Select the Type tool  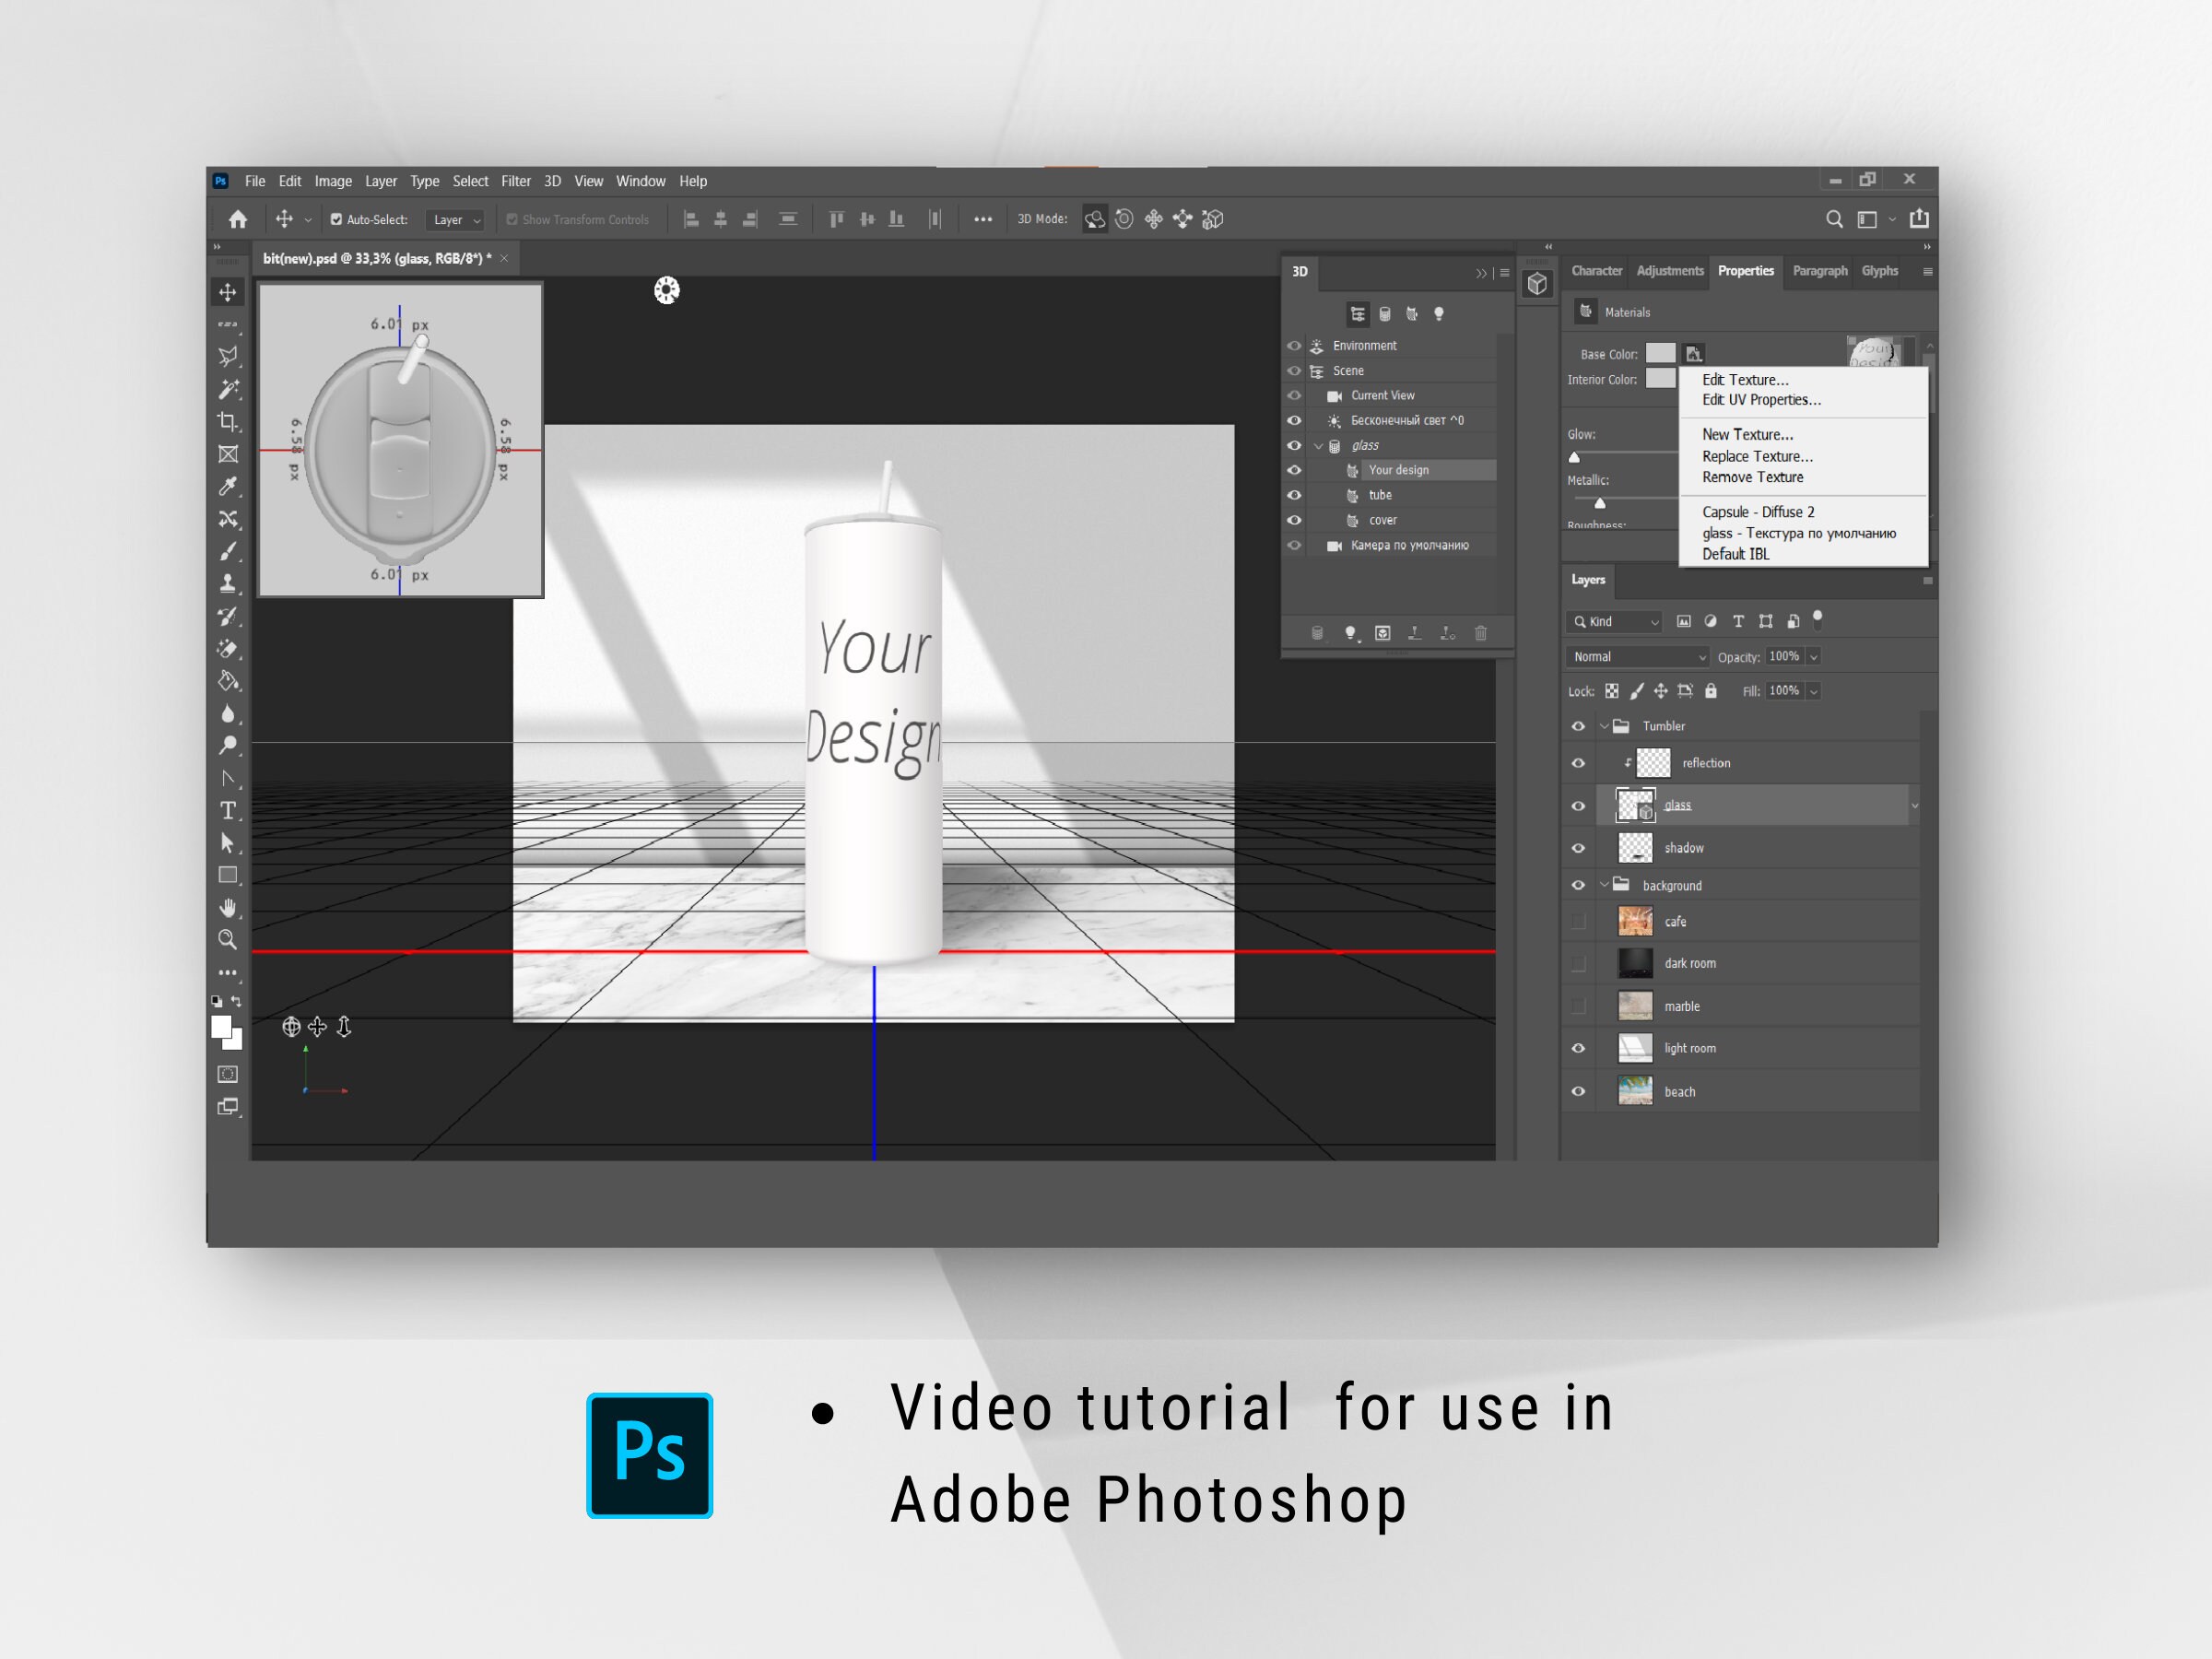(x=228, y=811)
